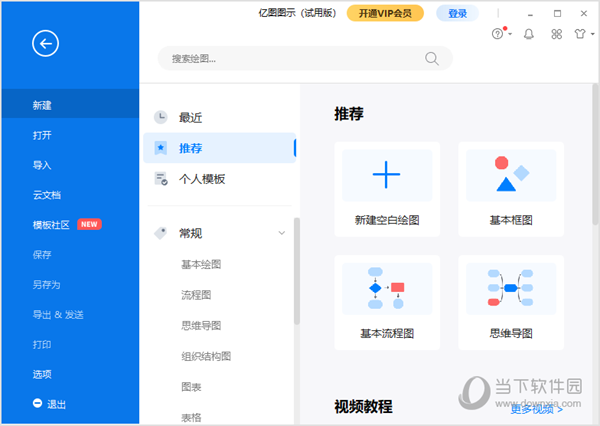Select 思维导图 in the category list
Screen dimensions: 600x426
[x=201, y=325]
